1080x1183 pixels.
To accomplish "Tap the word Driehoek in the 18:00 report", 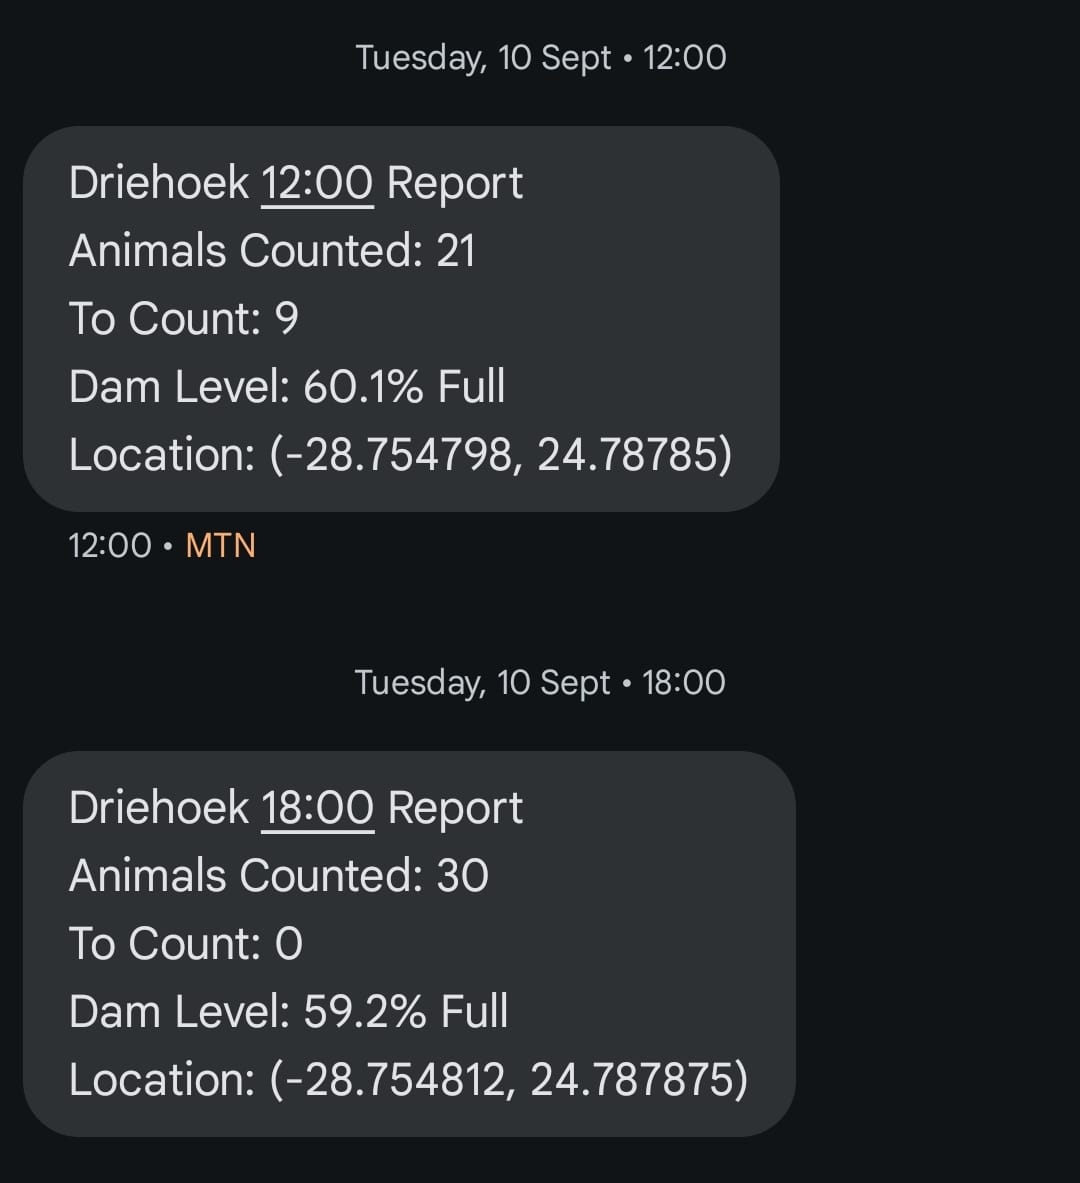I will coord(159,808).
